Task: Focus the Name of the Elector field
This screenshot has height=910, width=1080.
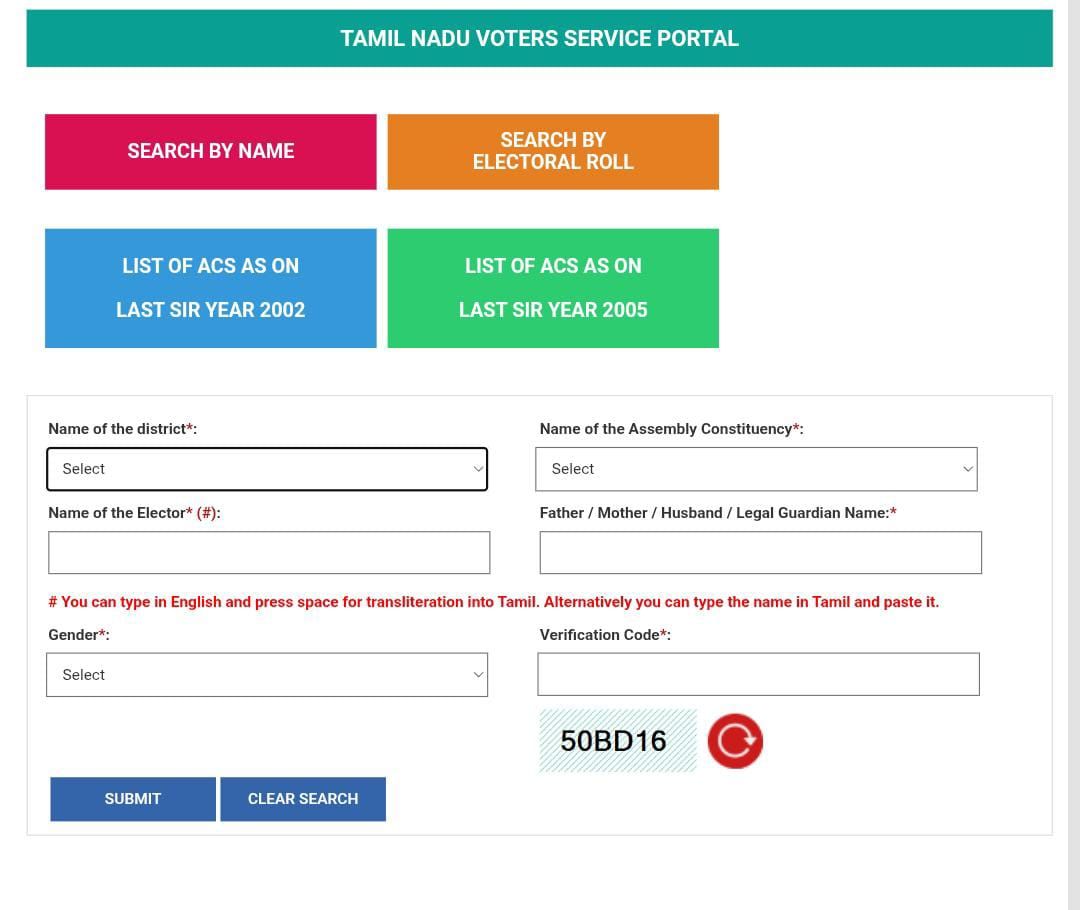Action: pos(269,553)
